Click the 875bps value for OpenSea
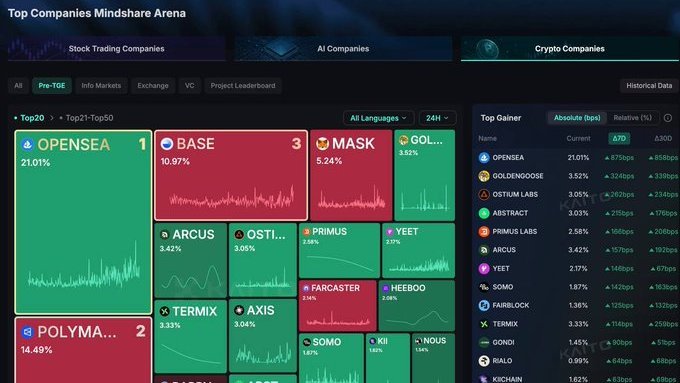The width and height of the screenshot is (680, 383). 619,157
